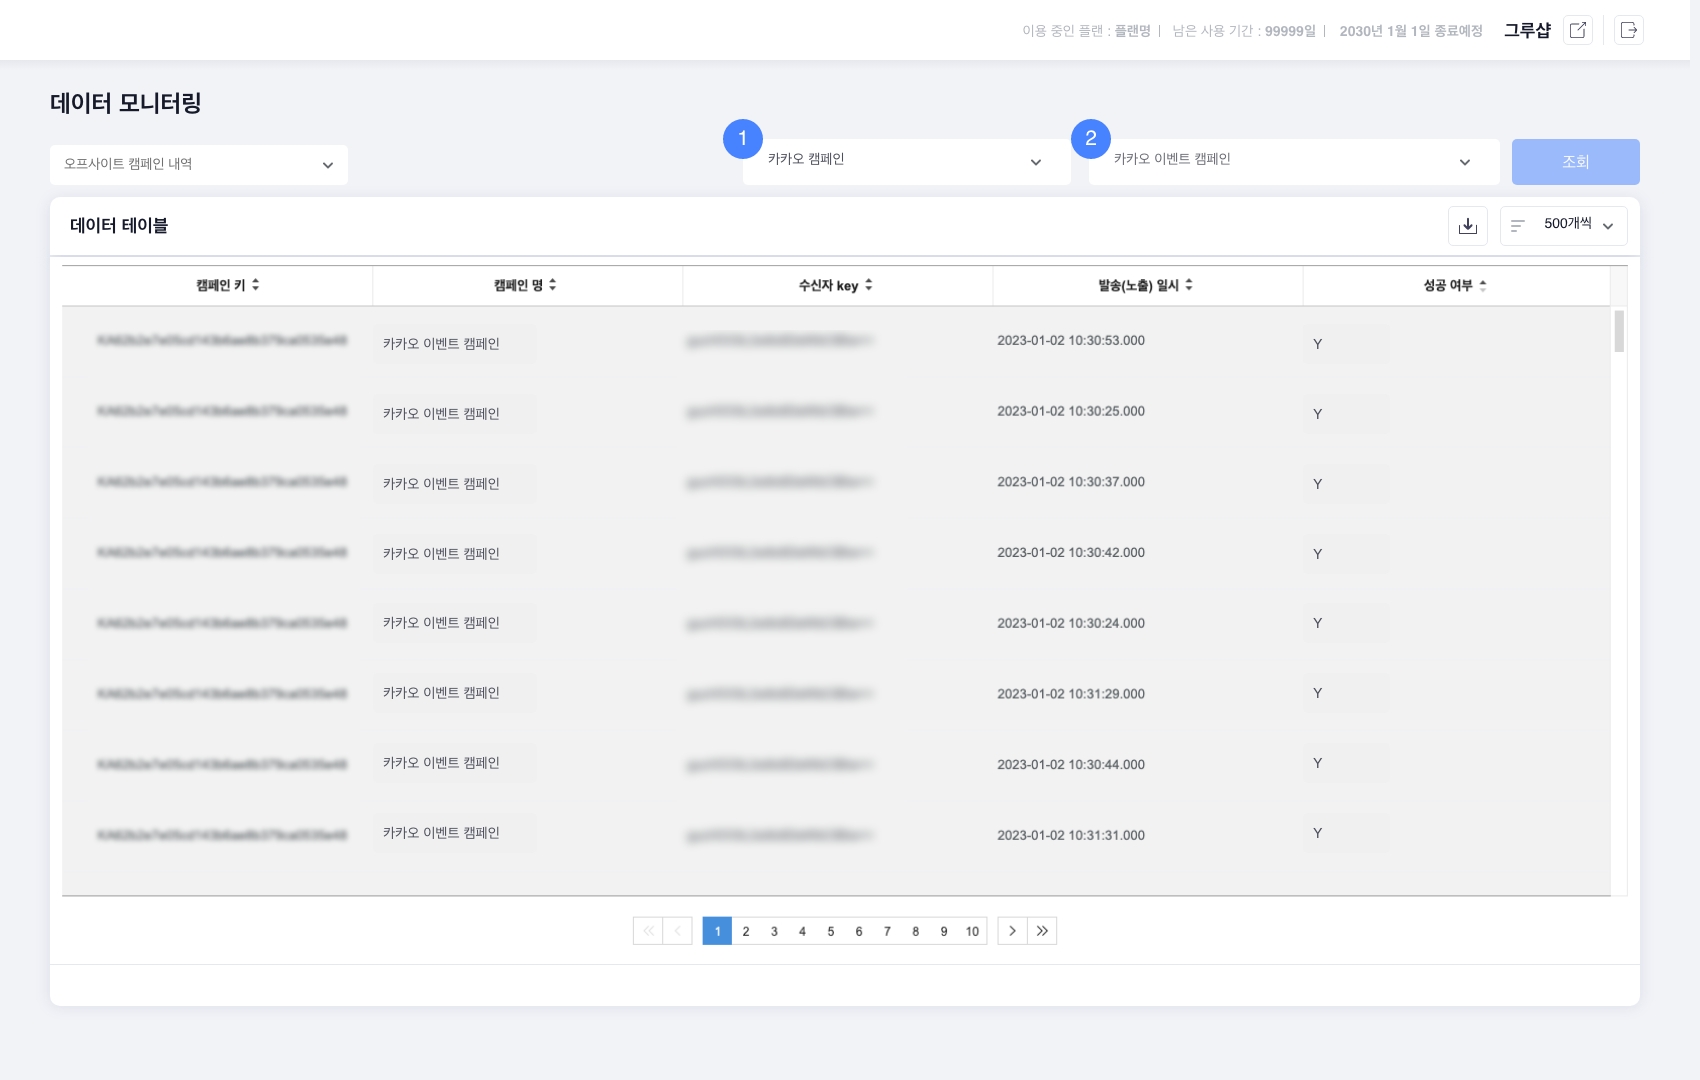Open page 5 of the table
This screenshot has width=1700, height=1080.
click(830, 931)
